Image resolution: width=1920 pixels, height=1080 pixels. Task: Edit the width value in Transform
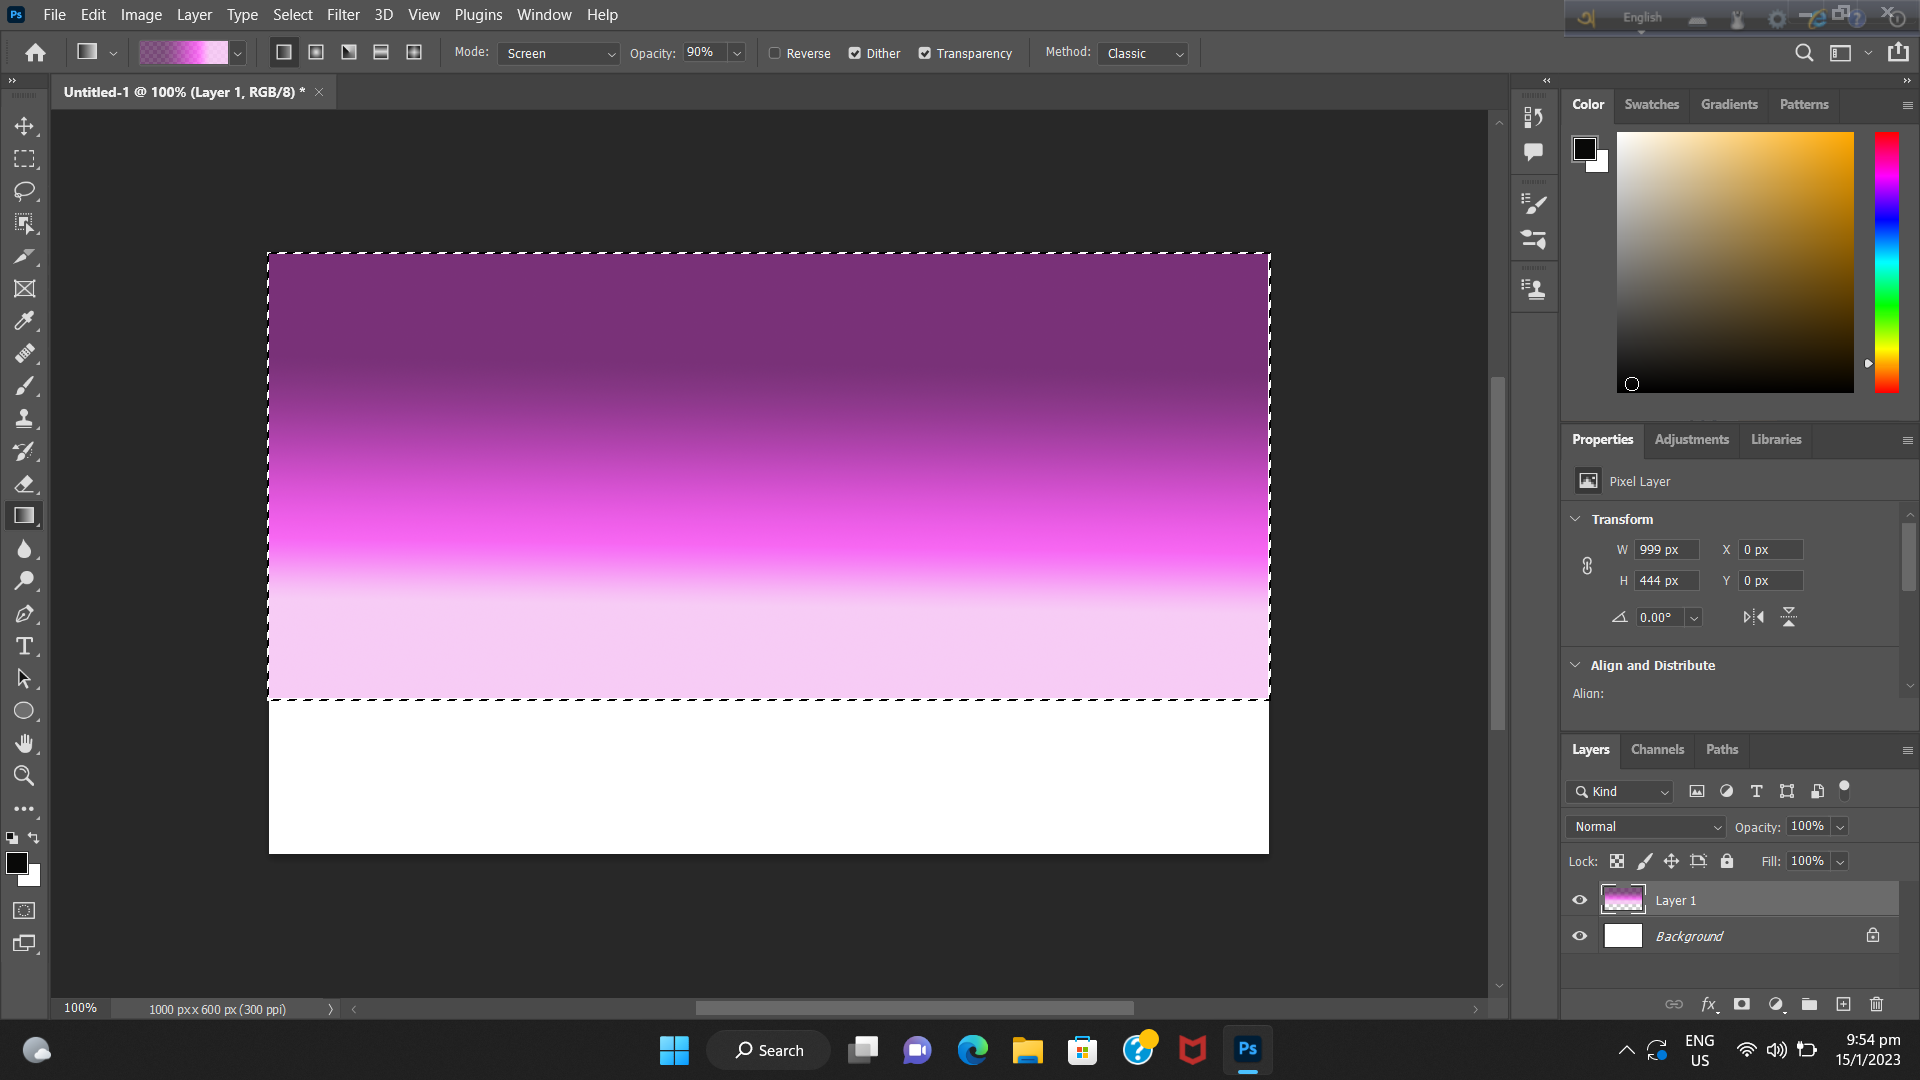(1665, 549)
